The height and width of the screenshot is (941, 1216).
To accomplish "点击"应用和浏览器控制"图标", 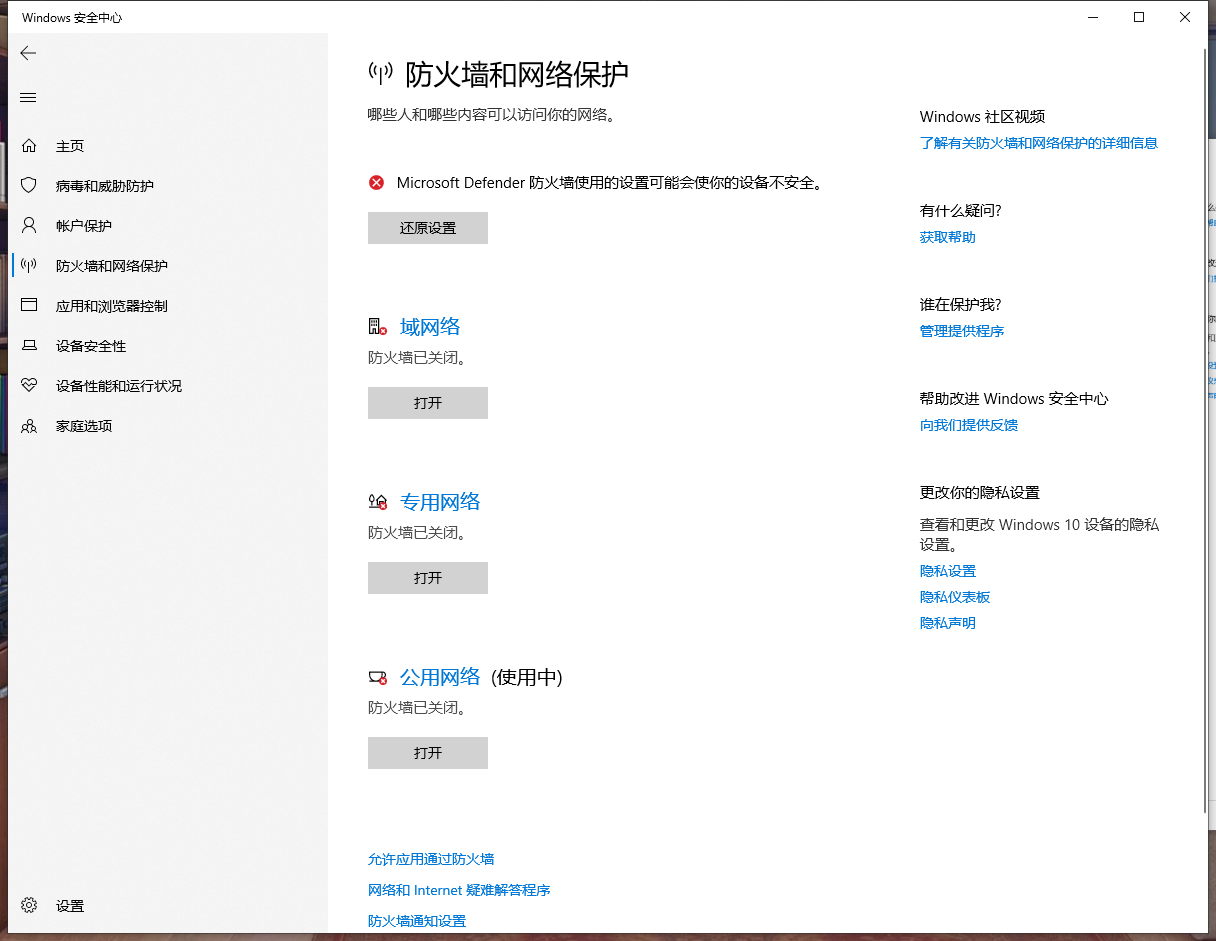I will pos(28,305).
